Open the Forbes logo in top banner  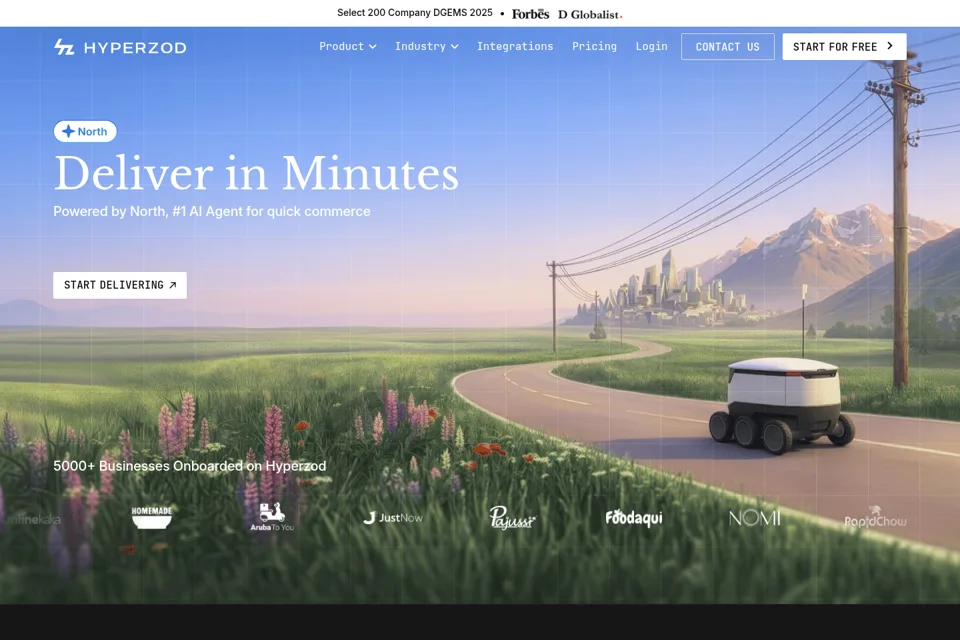coord(530,14)
